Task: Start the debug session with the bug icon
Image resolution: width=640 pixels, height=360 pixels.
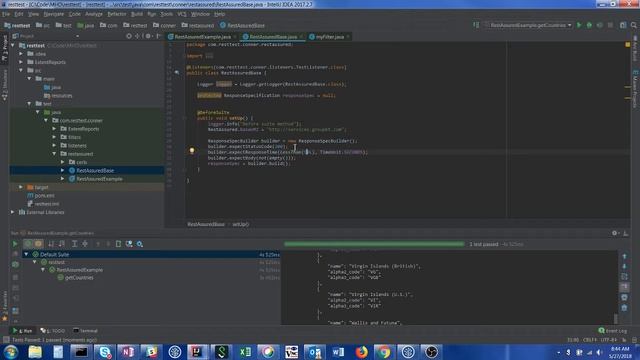Action: click(589, 25)
